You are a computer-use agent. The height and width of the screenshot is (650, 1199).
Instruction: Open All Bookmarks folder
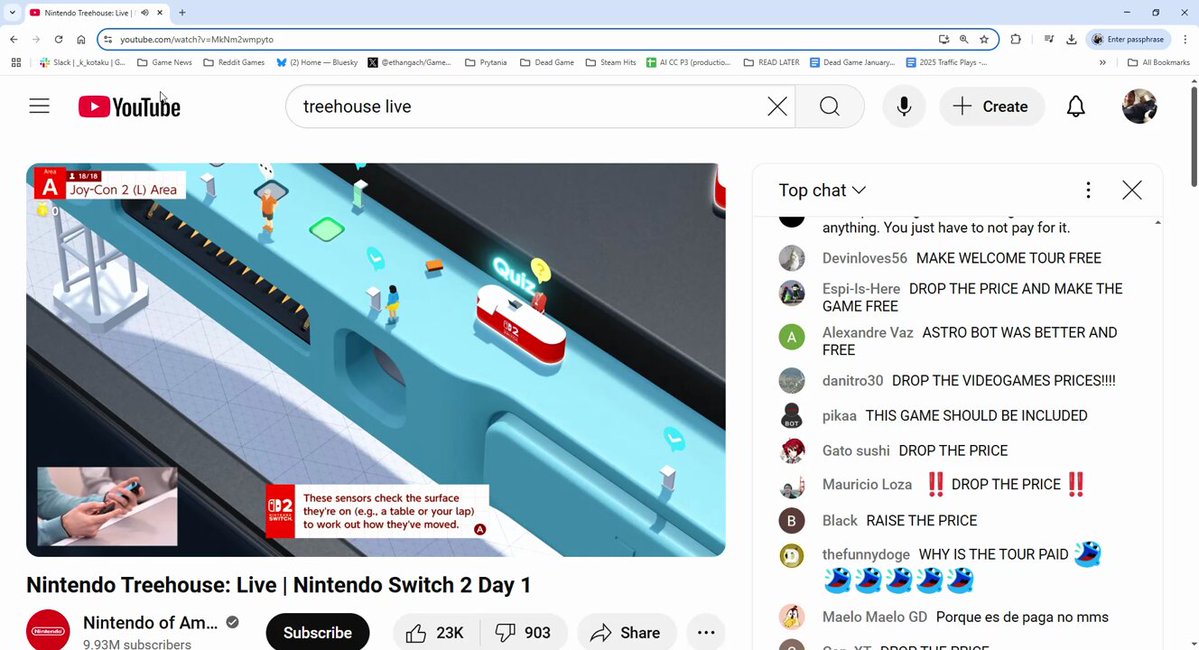[1158, 63]
